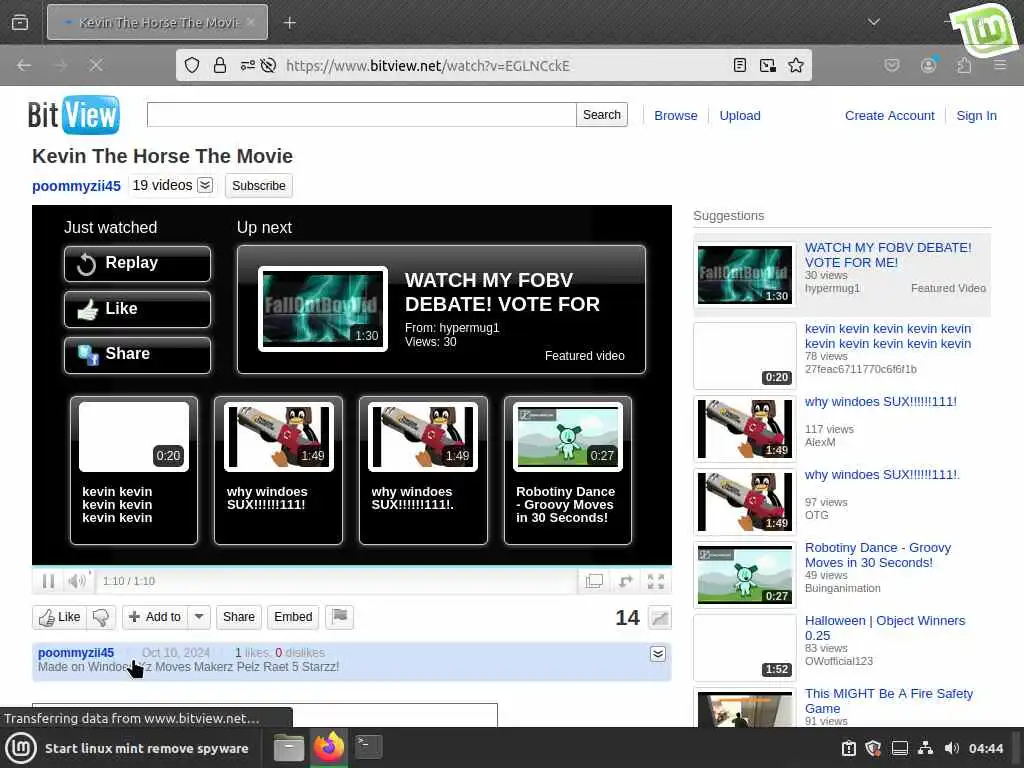Focus the BitView search field
The image size is (1024, 768).
pos(361,114)
